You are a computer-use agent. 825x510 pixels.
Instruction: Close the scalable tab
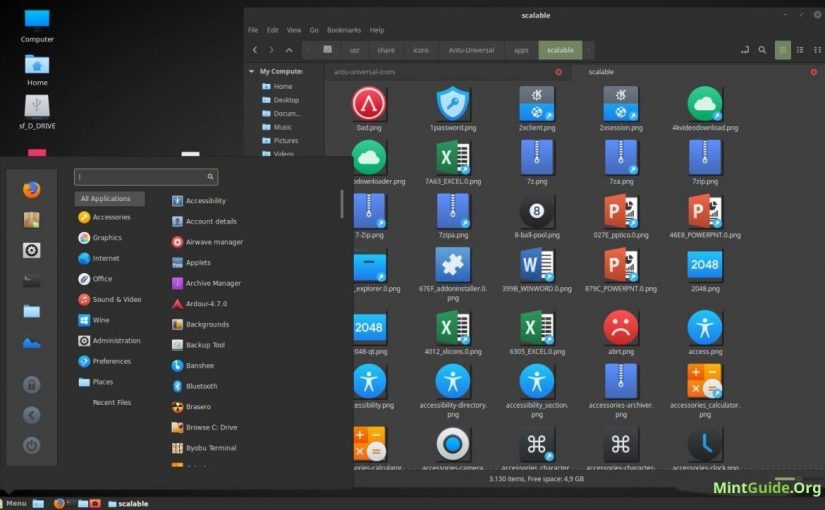point(813,72)
